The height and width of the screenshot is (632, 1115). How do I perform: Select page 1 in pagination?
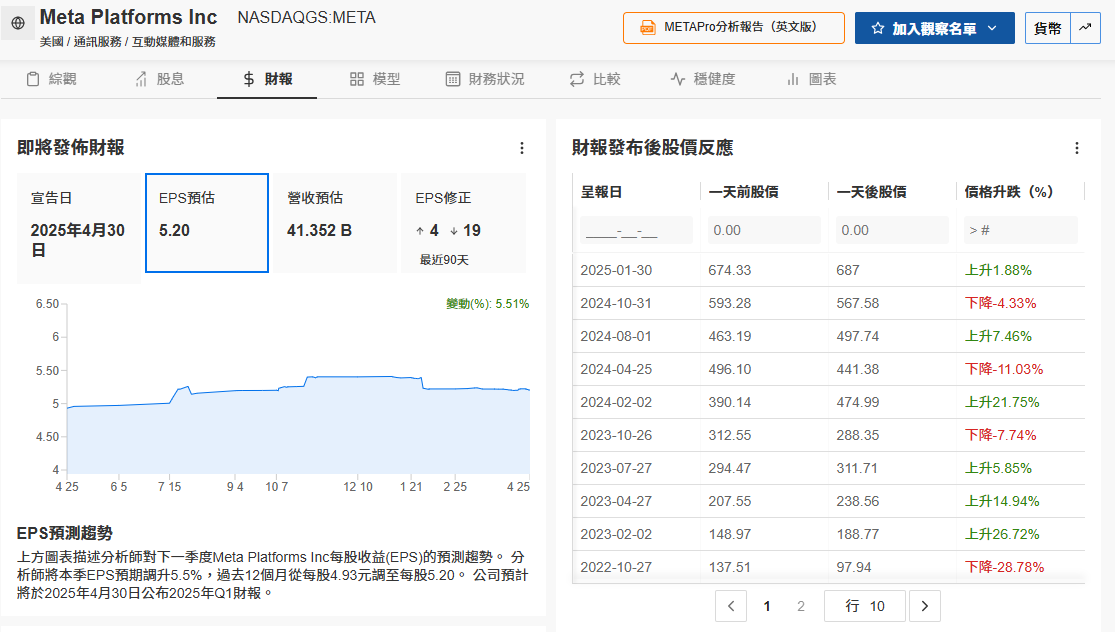[x=767, y=606]
